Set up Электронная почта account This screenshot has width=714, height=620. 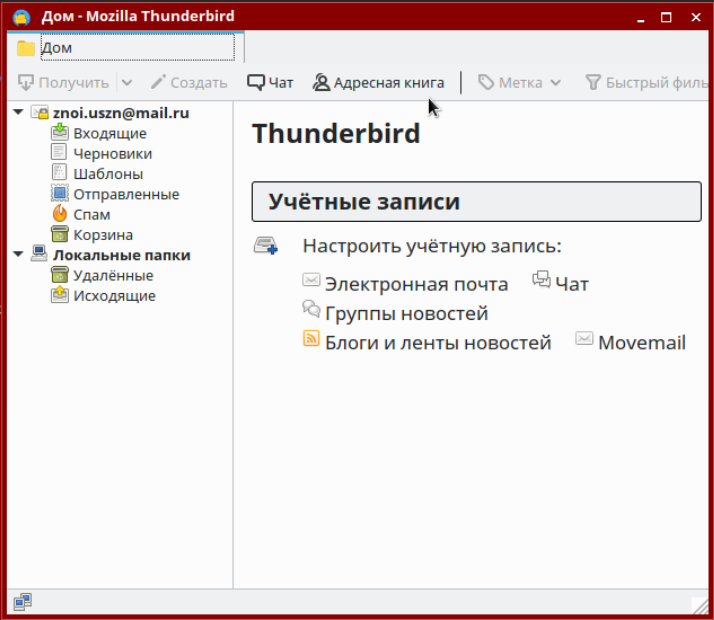tap(416, 285)
